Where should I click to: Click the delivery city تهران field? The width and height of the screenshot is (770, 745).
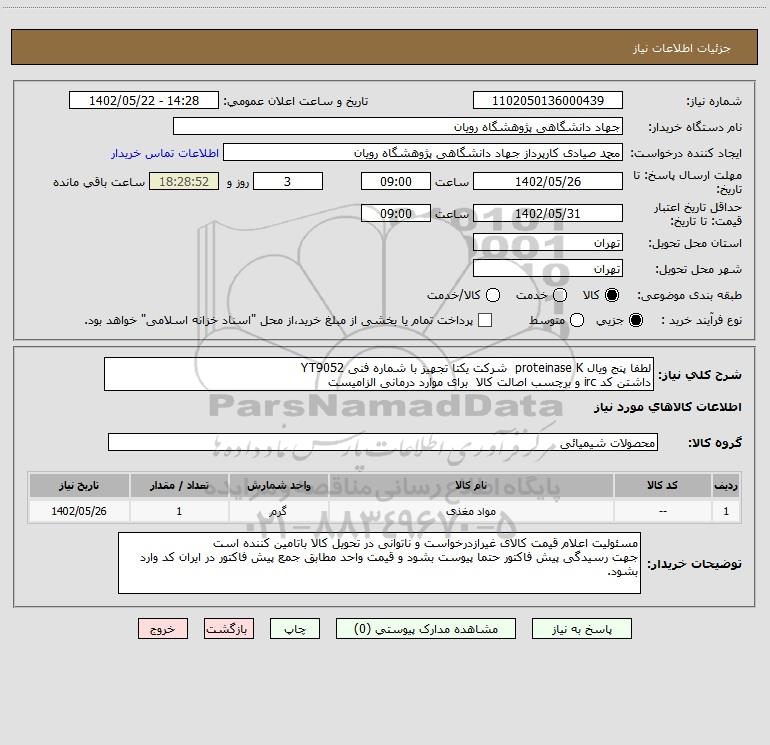point(548,268)
